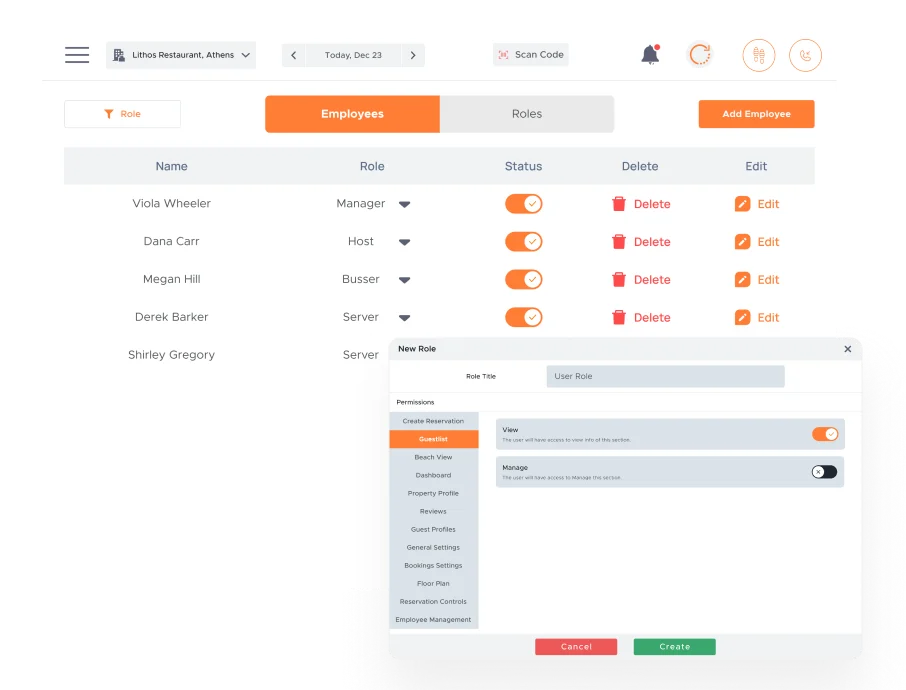Viewport: 906px width, 690px height.
Task: Click the scan code icon
Action: click(503, 54)
